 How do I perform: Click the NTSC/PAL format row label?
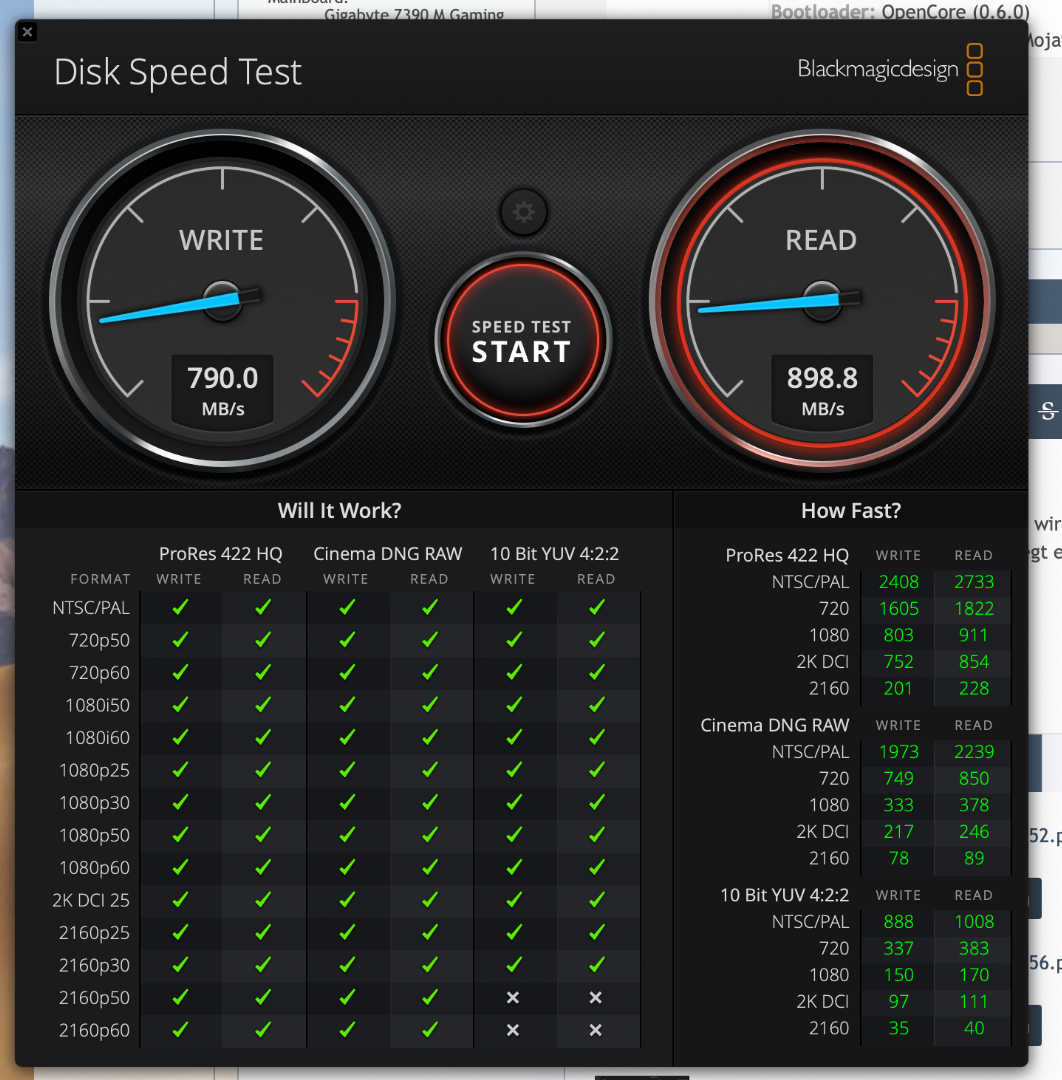(x=91, y=608)
